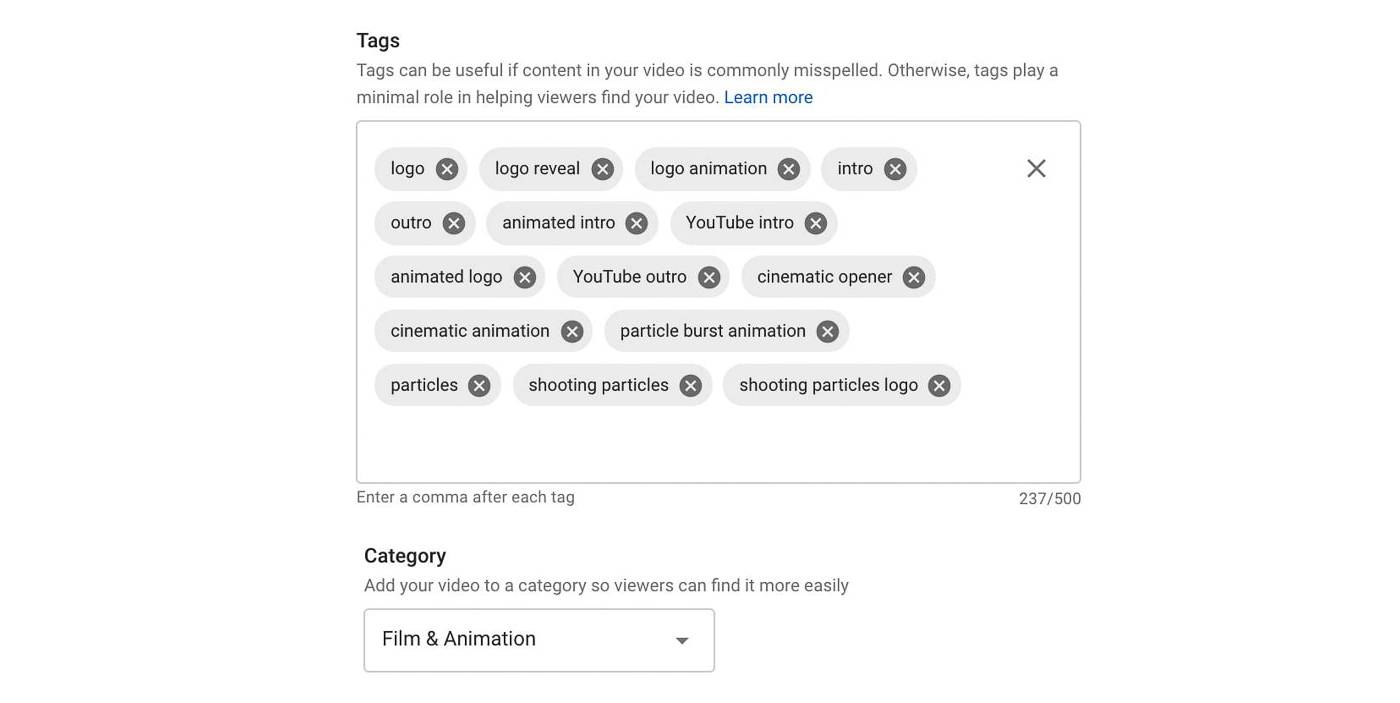Remove the "shooting particles" tag
The image size is (1400, 703).
click(x=689, y=384)
